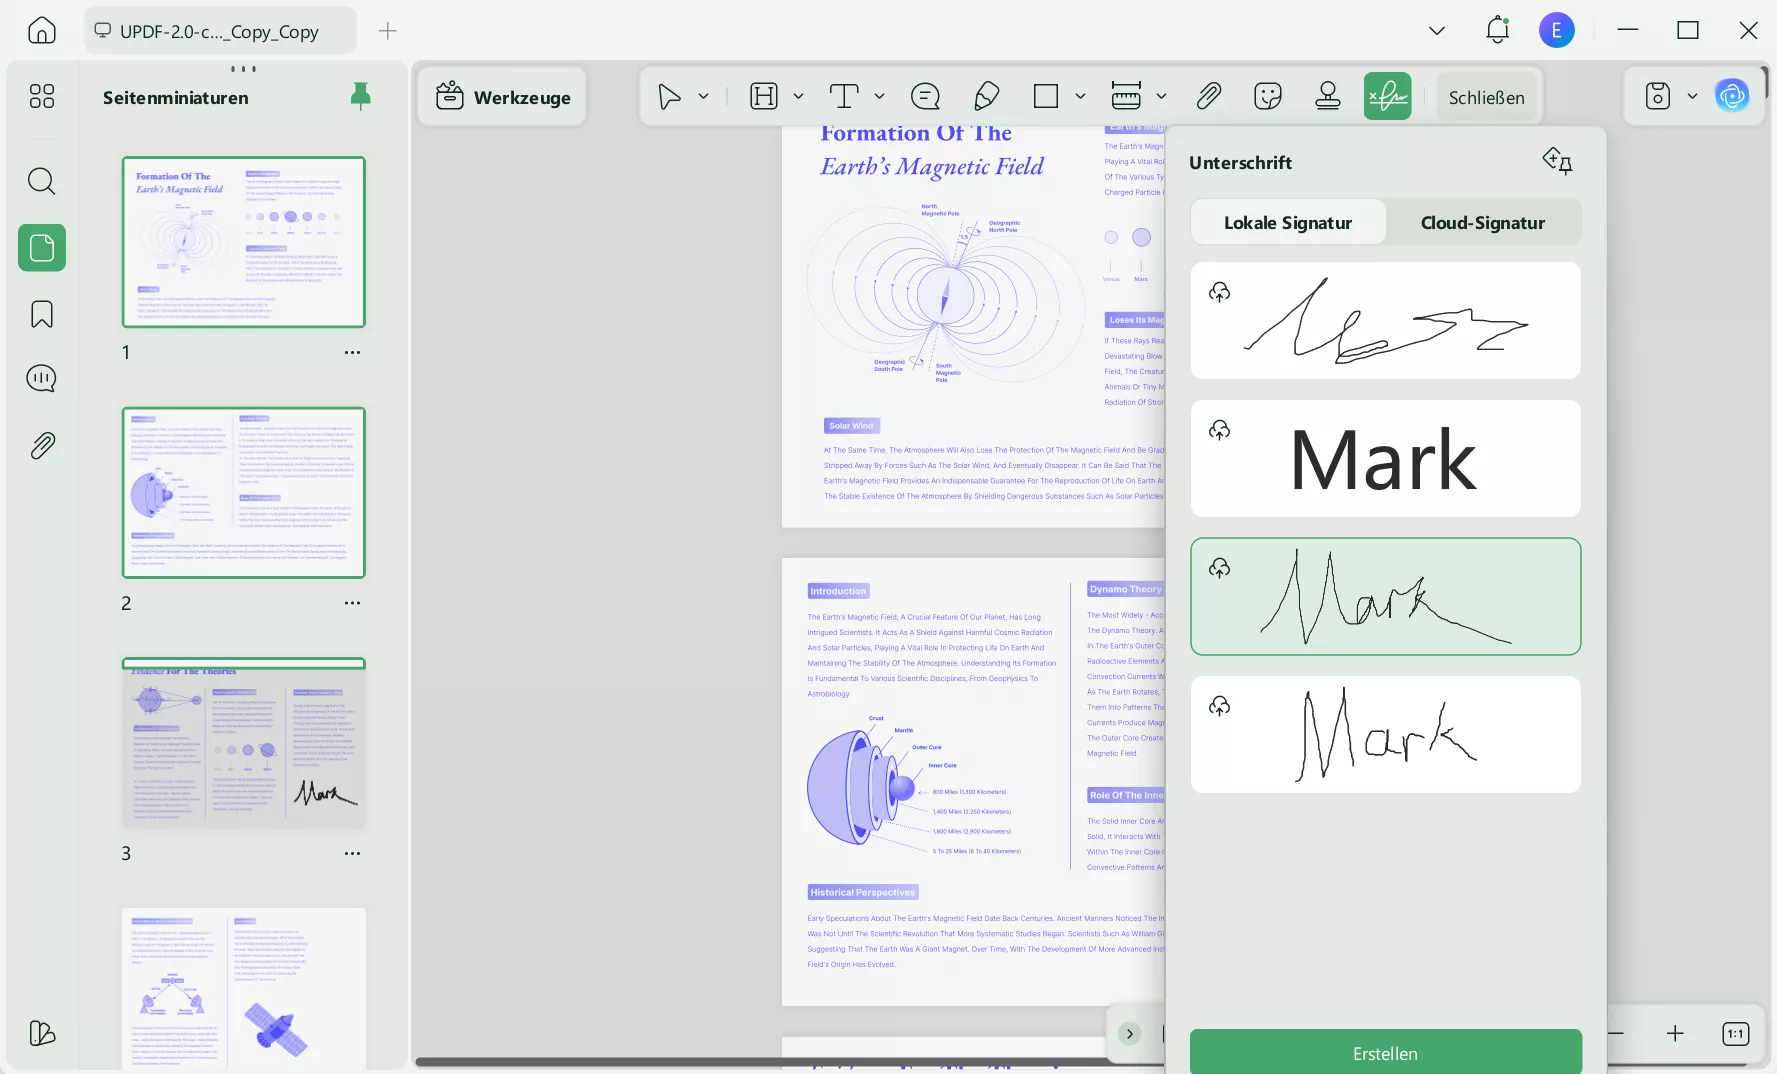Expand cursor tool options dropdown

click(x=704, y=96)
